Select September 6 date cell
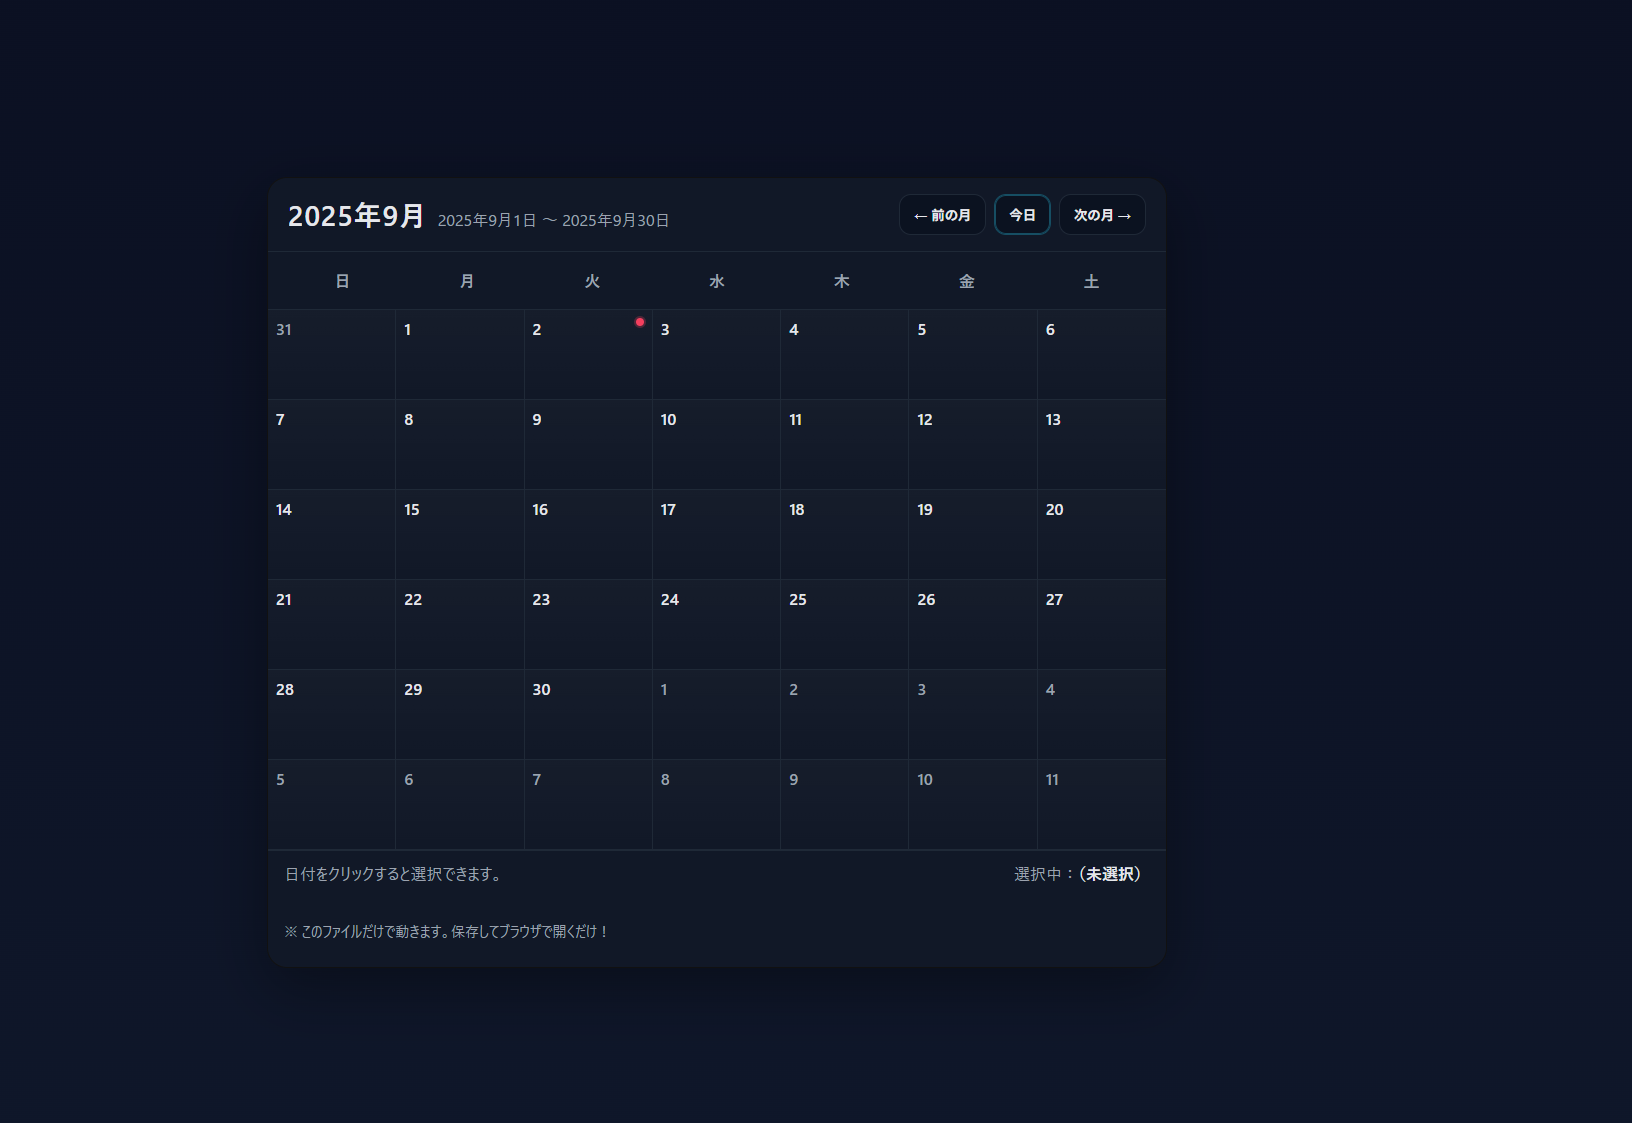This screenshot has height=1123, width=1632. pyautogui.click(x=1101, y=355)
